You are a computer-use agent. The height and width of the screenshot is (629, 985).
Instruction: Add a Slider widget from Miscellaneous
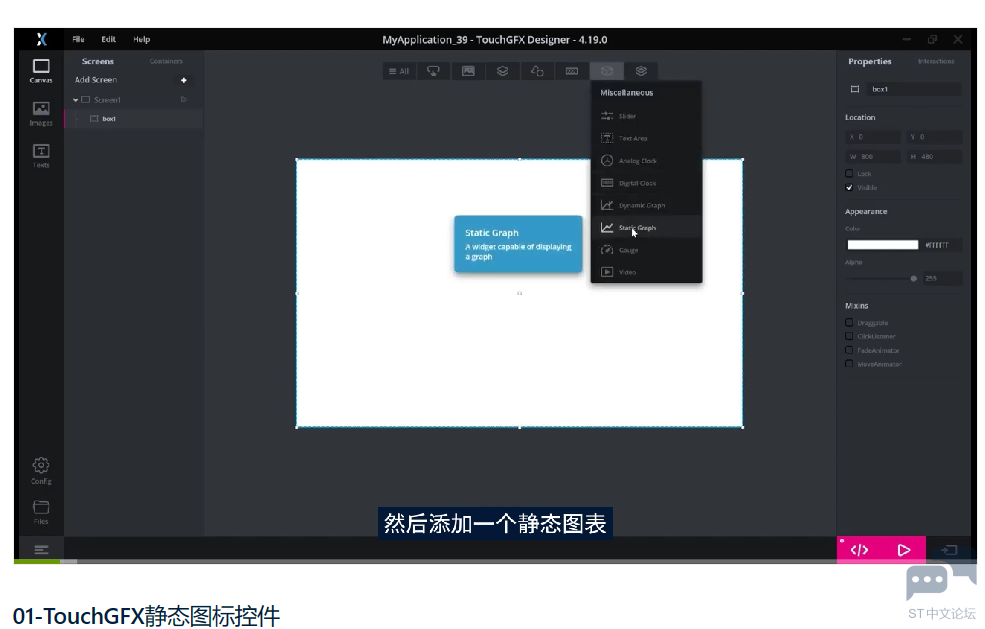(x=646, y=116)
